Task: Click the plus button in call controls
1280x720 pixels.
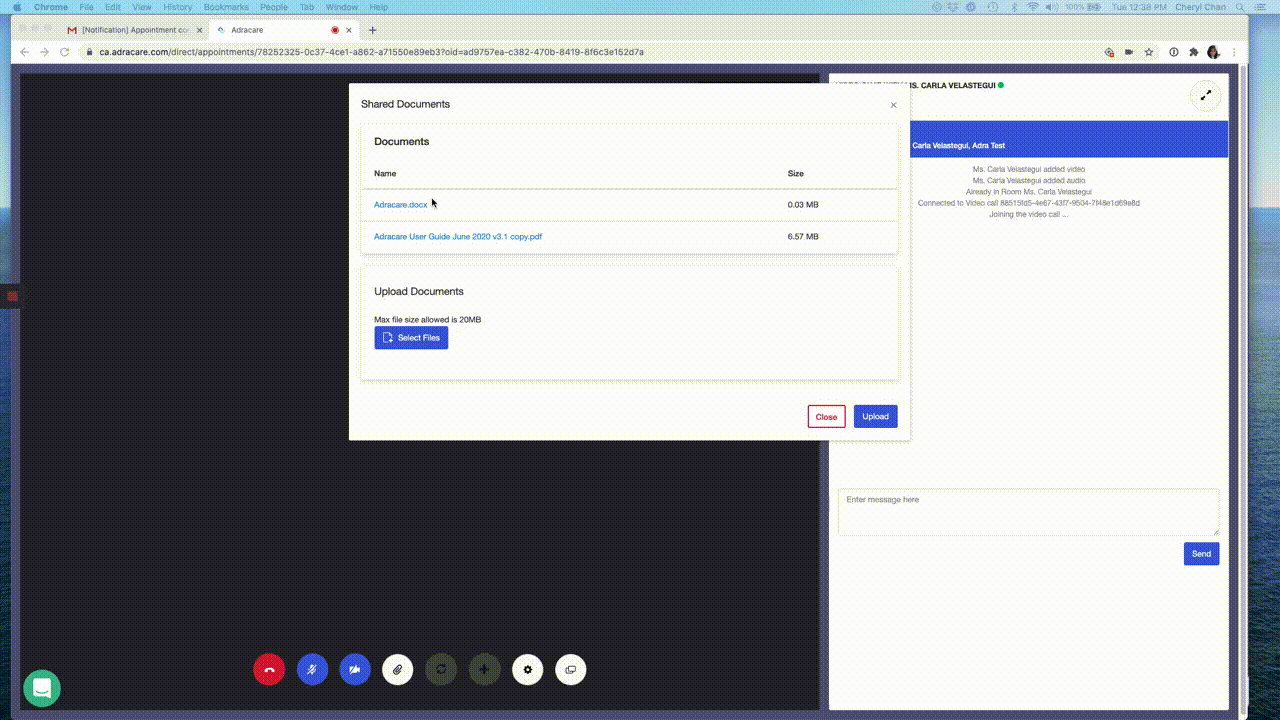Action: 484,669
